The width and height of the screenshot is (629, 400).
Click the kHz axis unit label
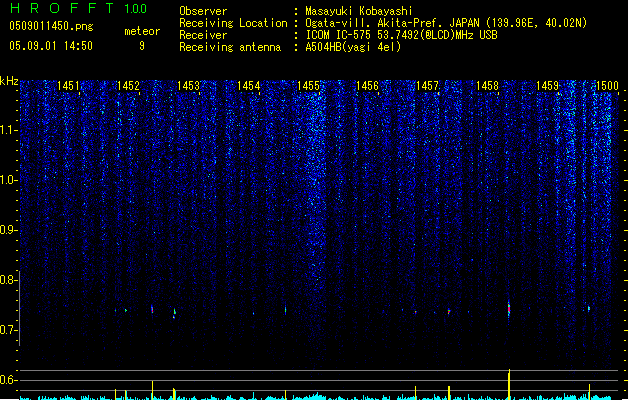point(9,81)
